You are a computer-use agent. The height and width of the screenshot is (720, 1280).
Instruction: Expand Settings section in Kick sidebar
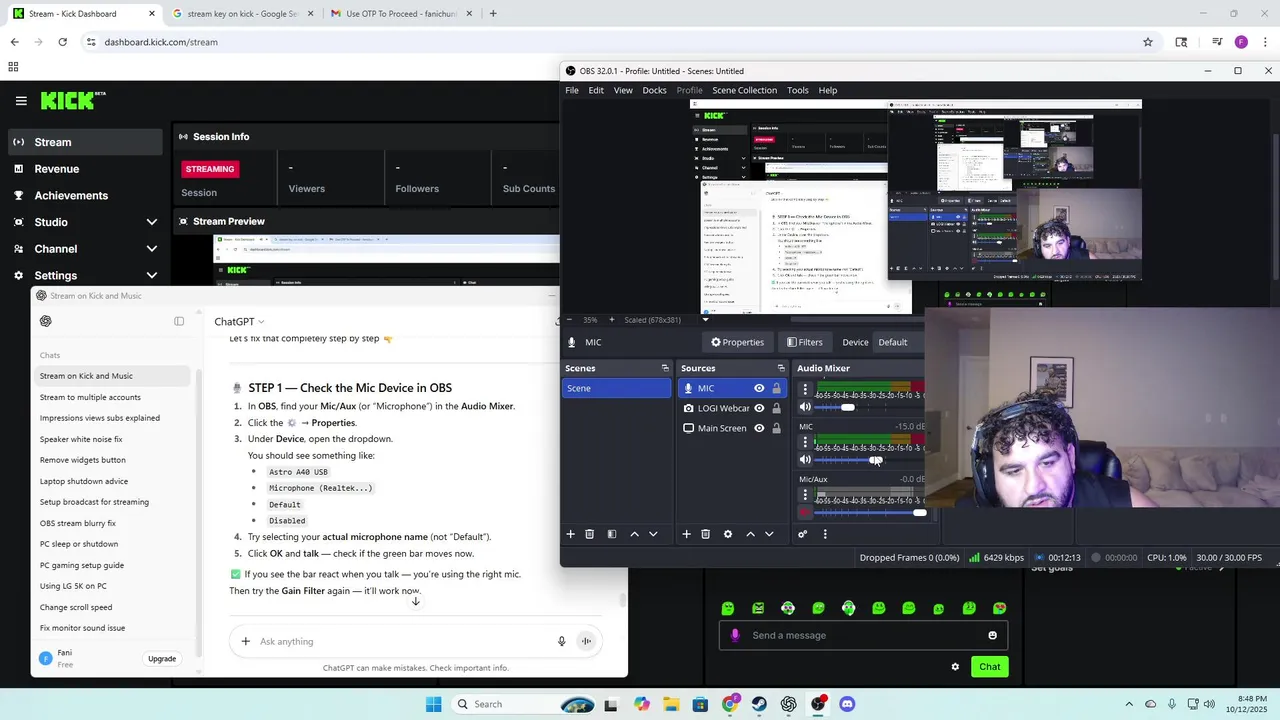point(151,275)
